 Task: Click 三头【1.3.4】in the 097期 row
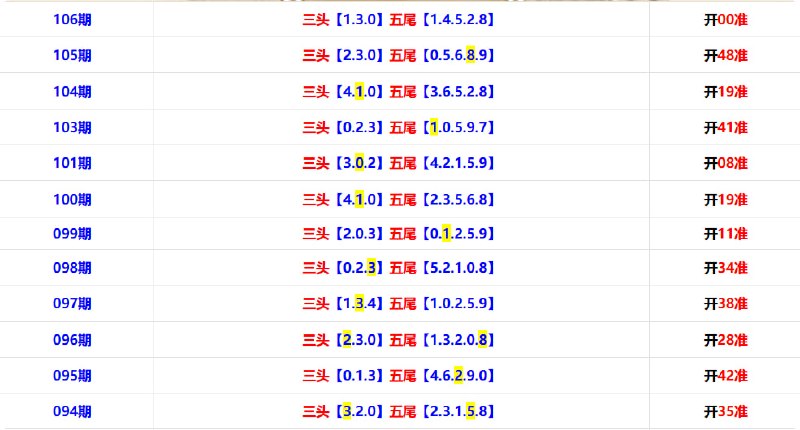tap(343, 303)
